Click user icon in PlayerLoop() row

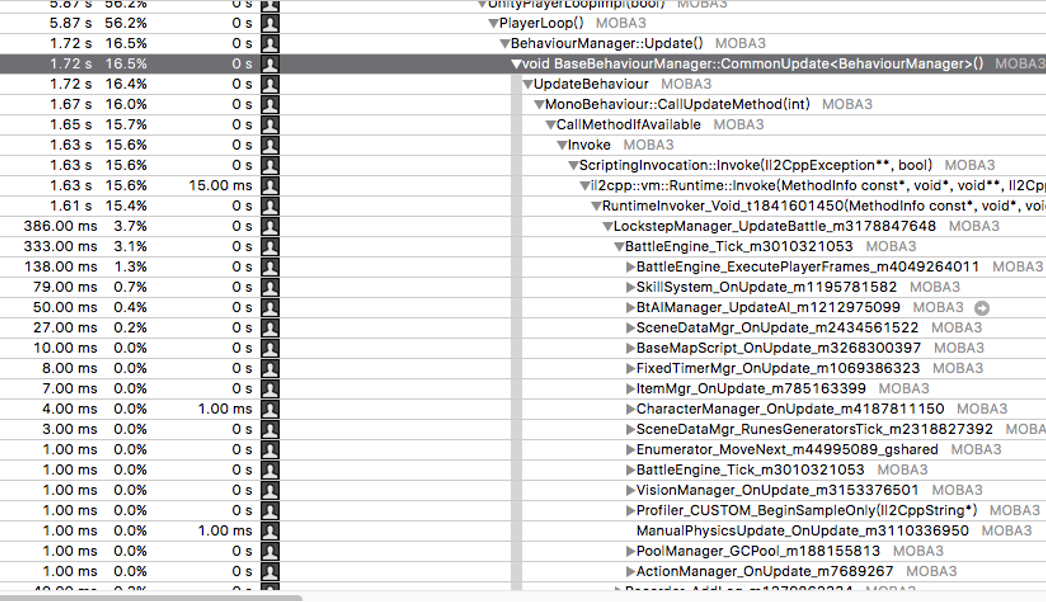[x=270, y=23]
